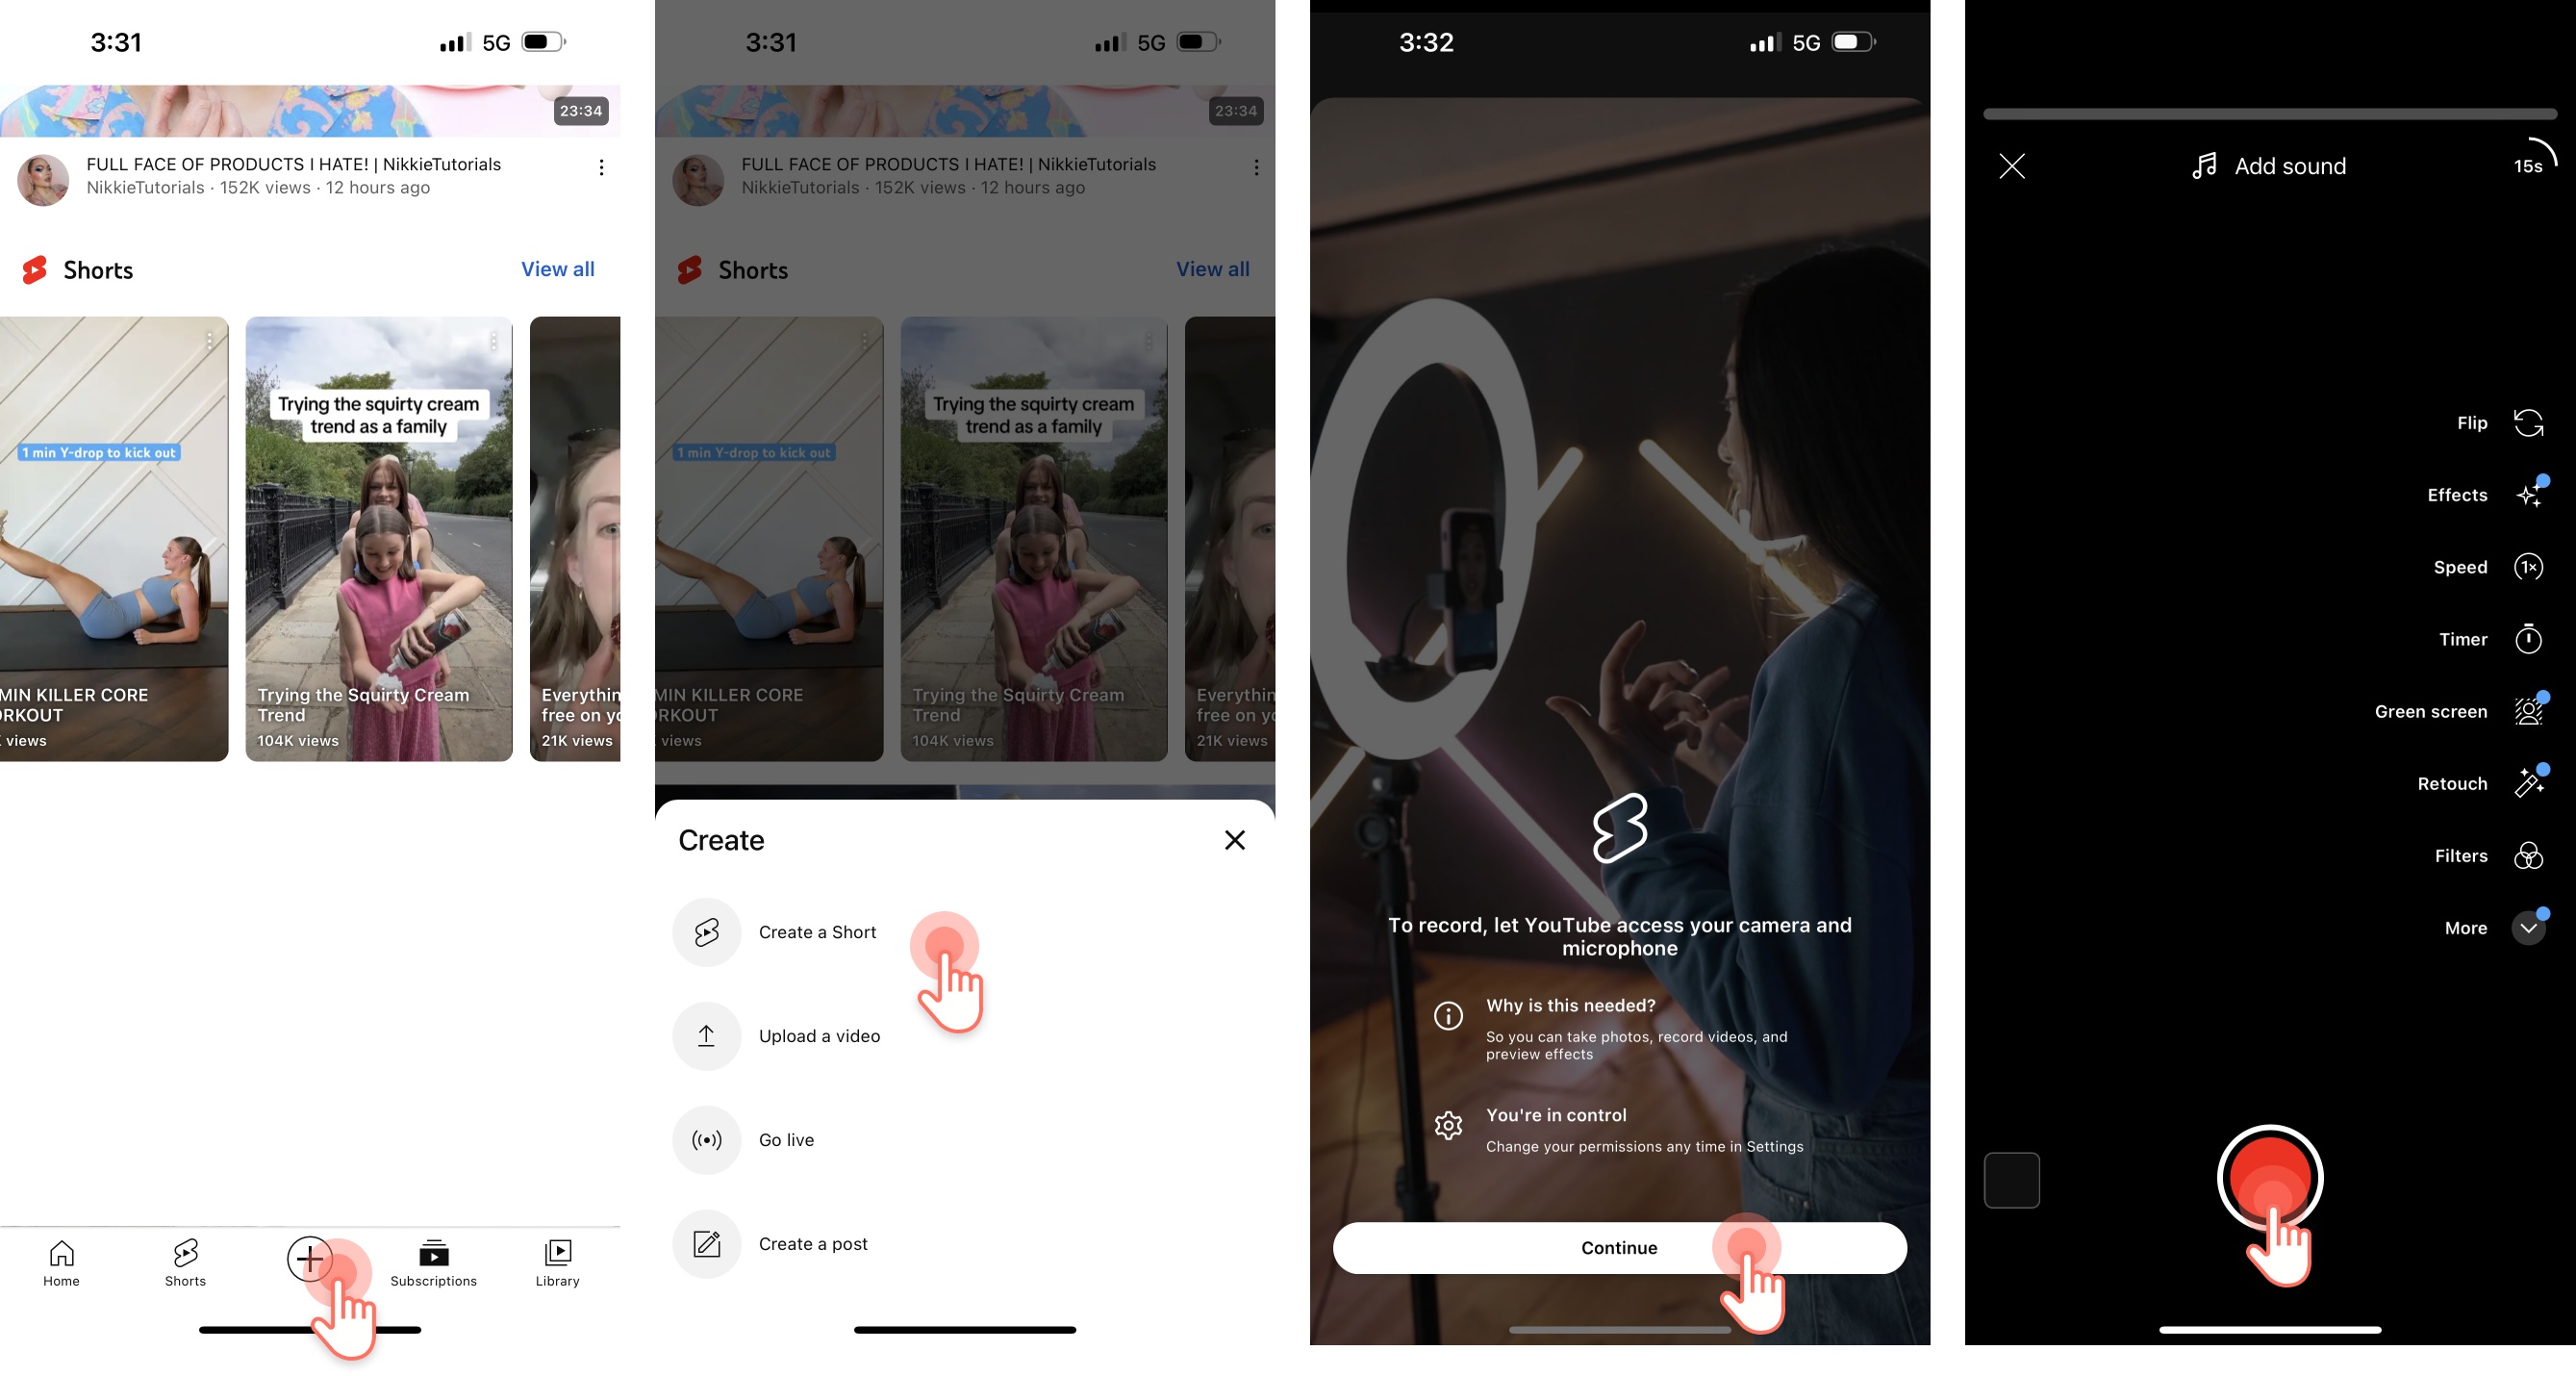Open the Filters icon in recorder
2576x1376 pixels.
(x=2528, y=854)
